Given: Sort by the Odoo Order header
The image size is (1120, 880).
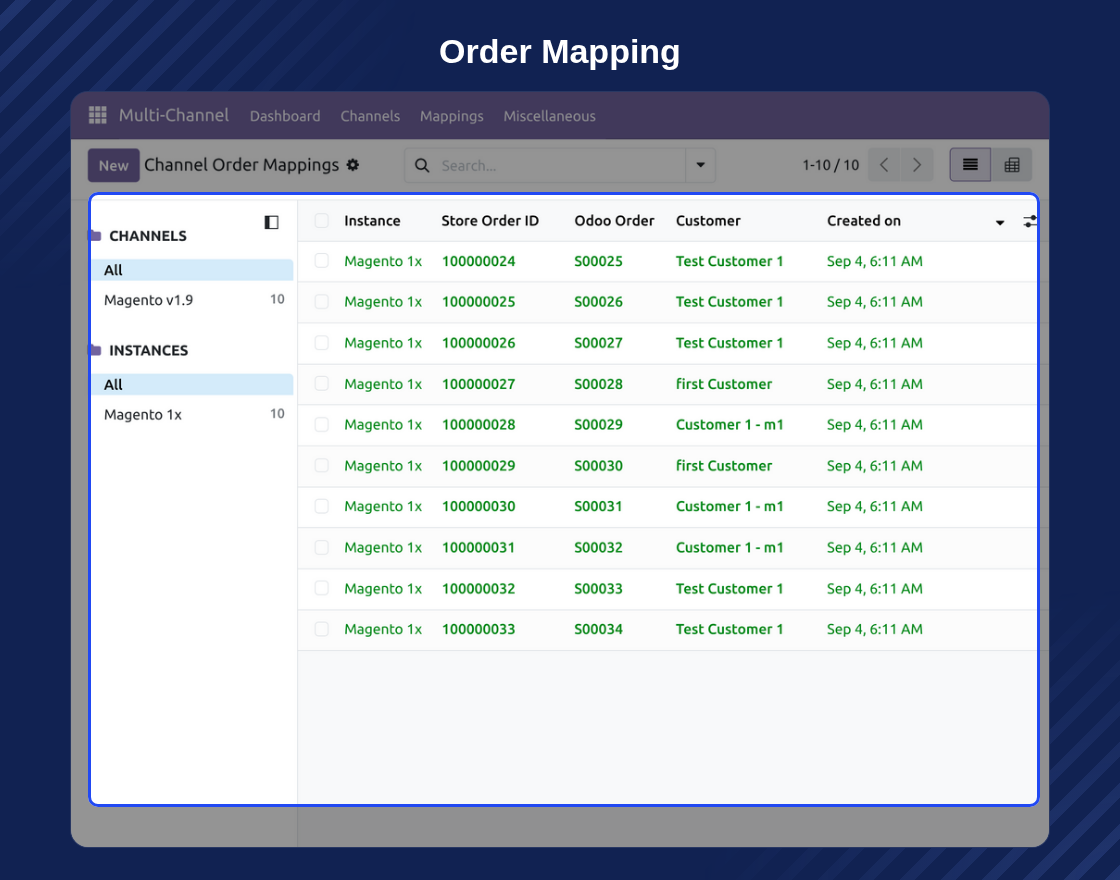Looking at the screenshot, I should pyautogui.click(x=614, y=221).
